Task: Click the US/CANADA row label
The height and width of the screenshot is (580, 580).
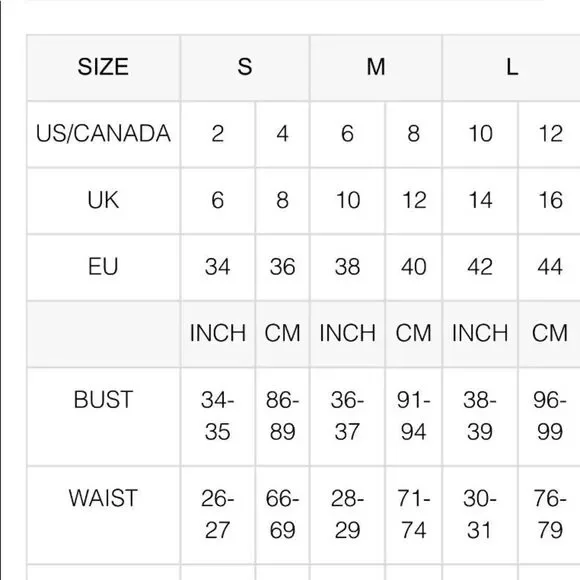Action: coord(103,134)
